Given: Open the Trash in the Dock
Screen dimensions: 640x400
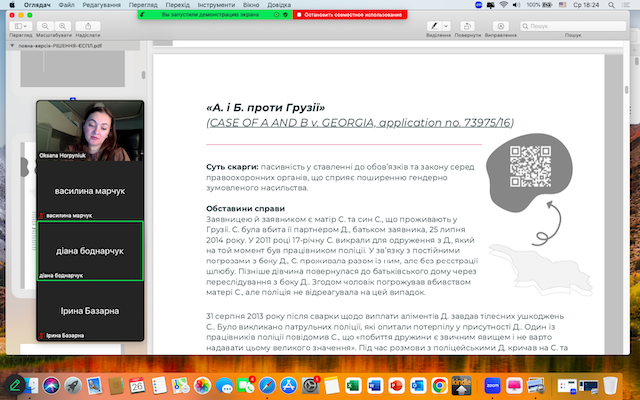Looking at the screenshot, I should click(x=610, y=385).
